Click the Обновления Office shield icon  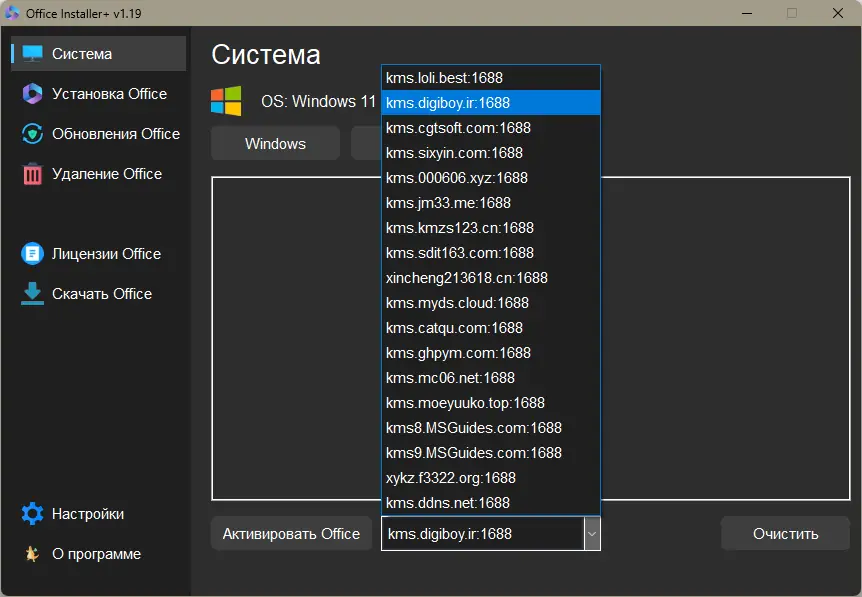coord(31,133)
